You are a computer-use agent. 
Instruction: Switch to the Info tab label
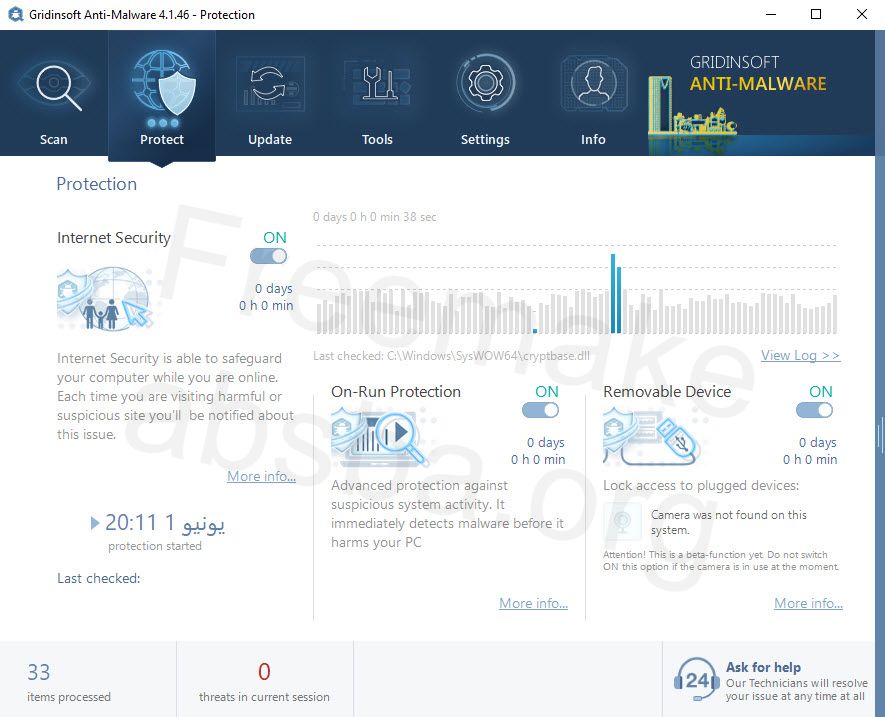click(593, 139)
